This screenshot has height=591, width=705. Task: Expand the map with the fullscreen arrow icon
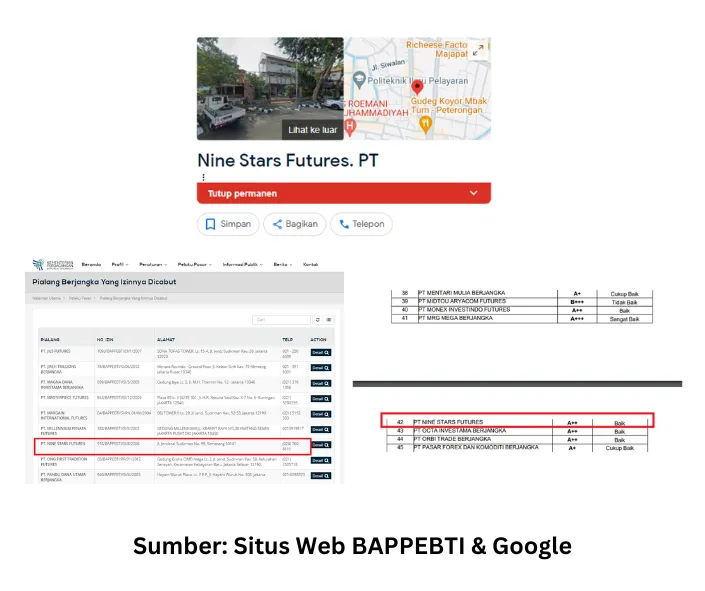click(478, 50)
